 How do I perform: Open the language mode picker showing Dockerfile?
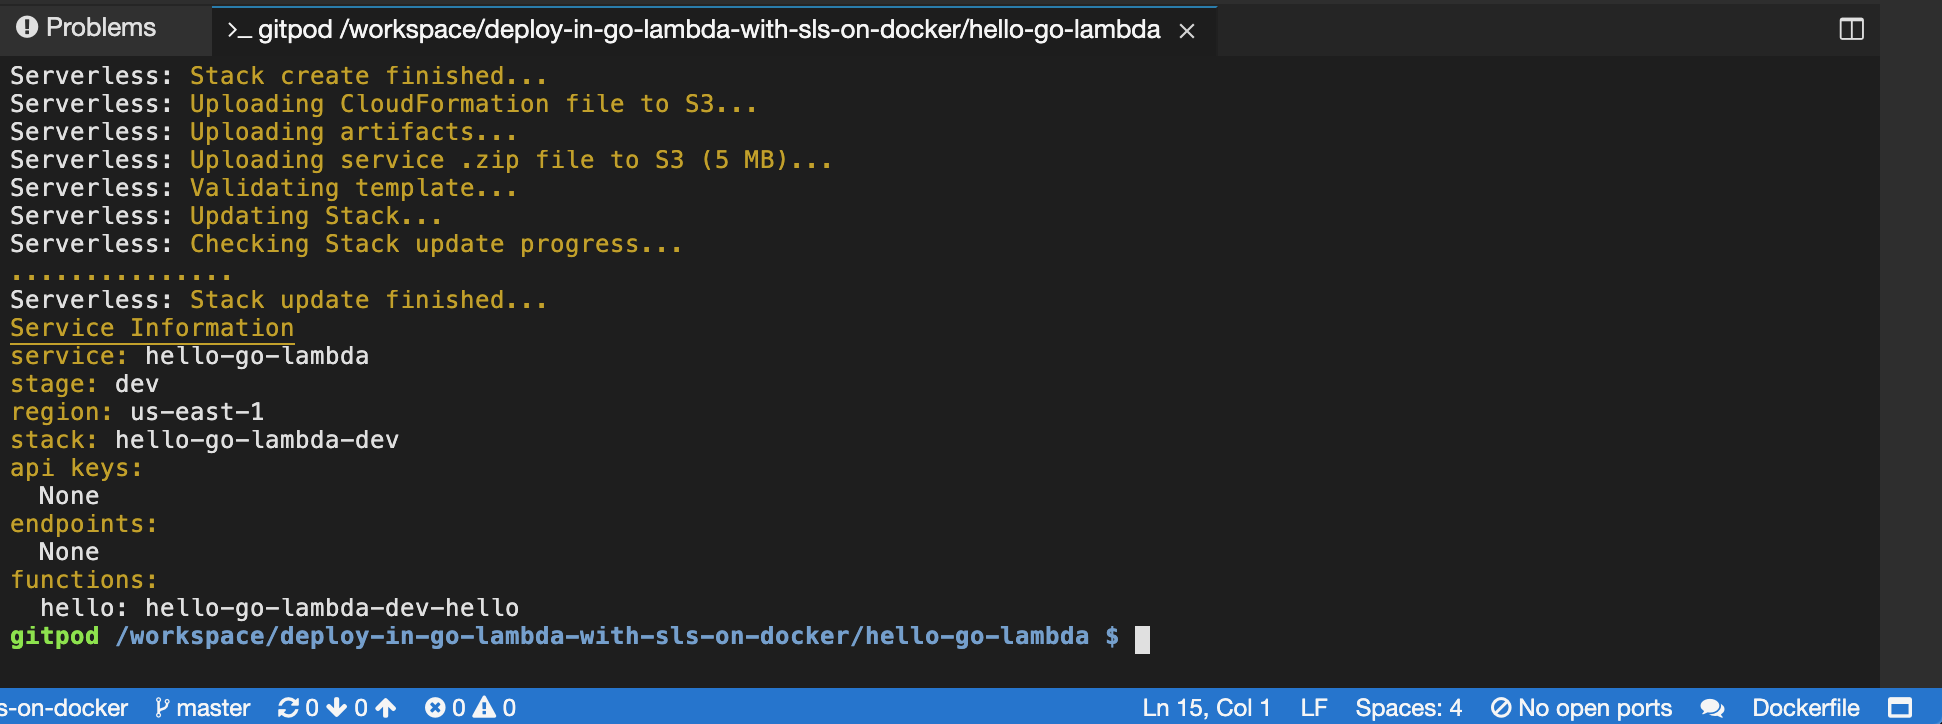click(1804, 707)
